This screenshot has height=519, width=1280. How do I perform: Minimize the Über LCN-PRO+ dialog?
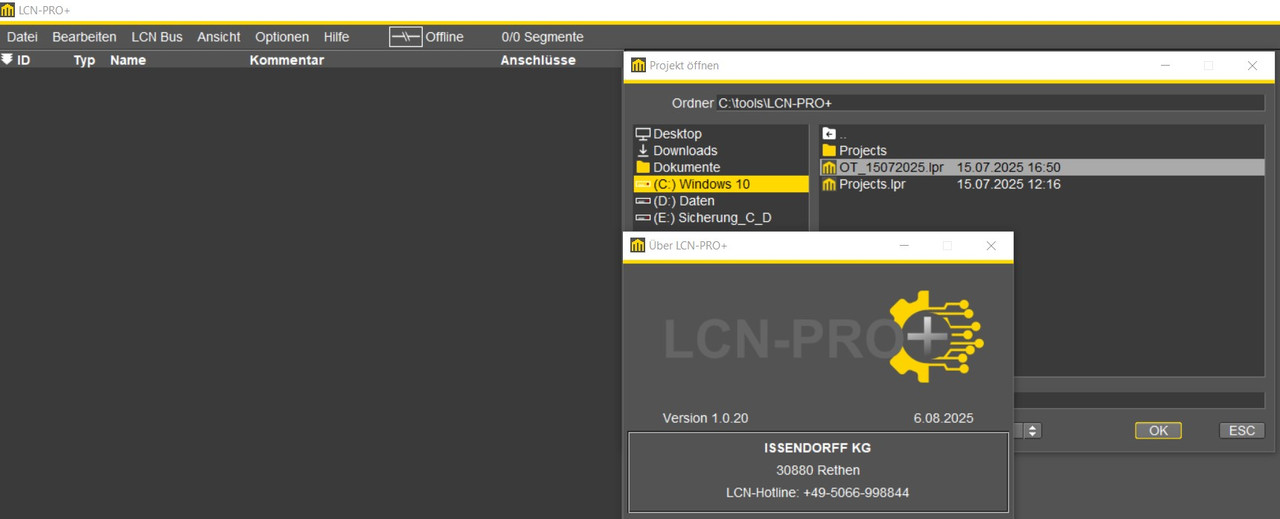904,245
